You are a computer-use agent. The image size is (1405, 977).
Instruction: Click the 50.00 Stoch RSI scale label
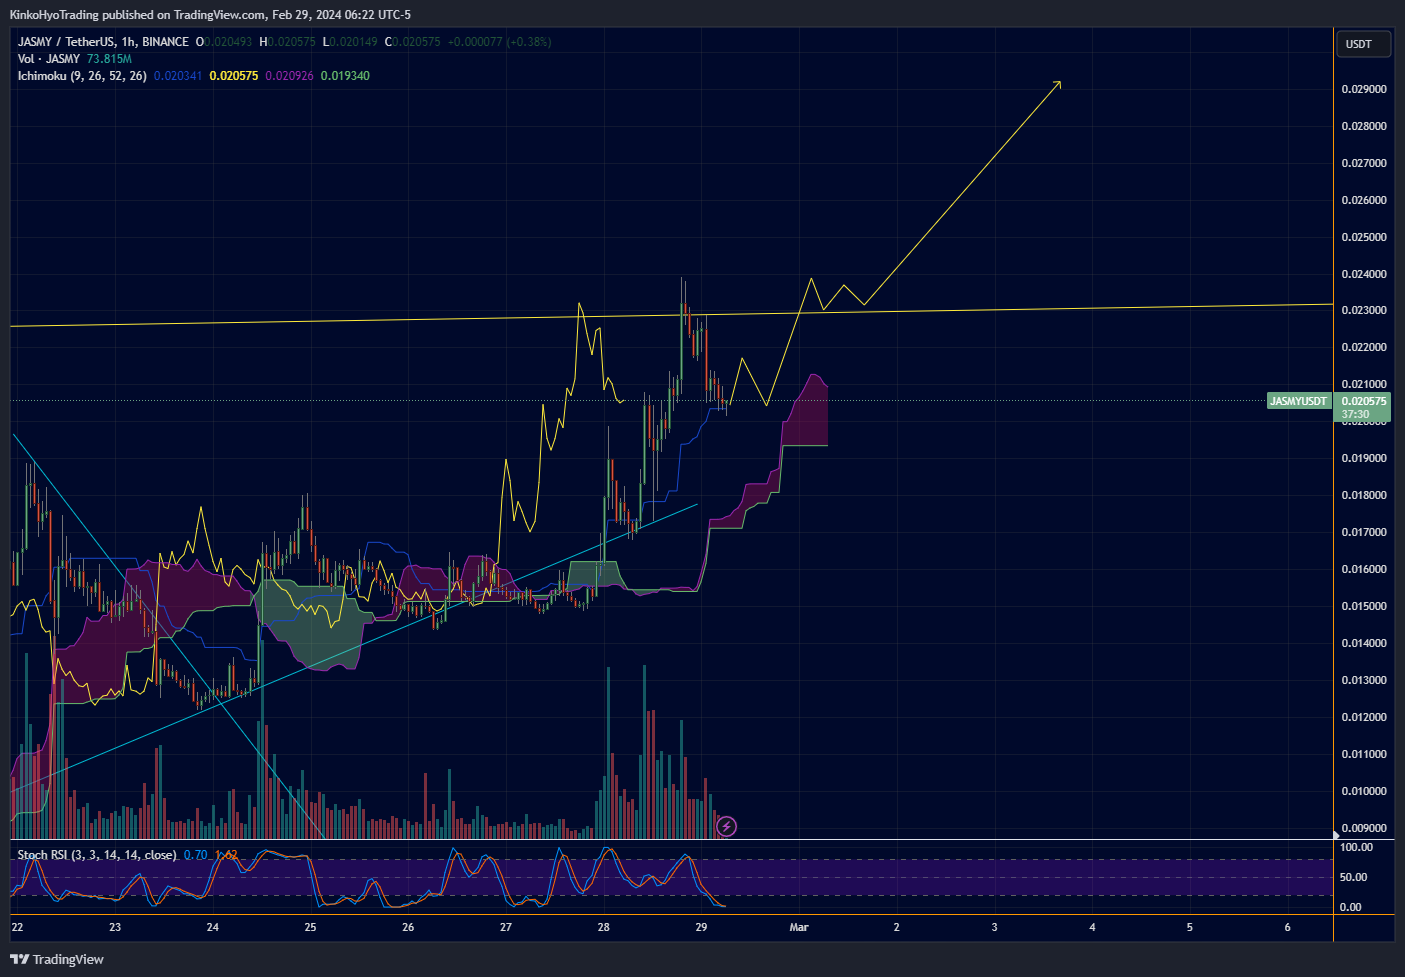tap(1353, 877)
